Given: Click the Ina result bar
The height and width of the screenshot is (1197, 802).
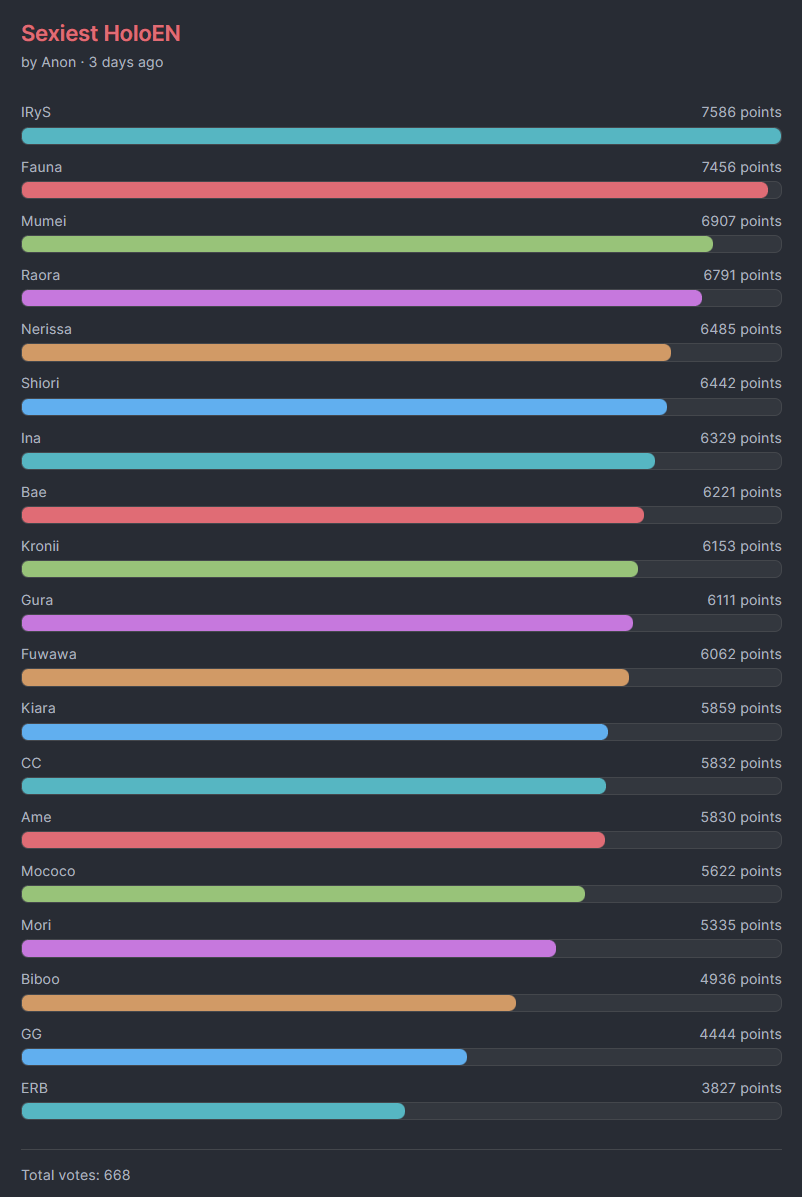Looking at the screenshot, I should [401, 461].
